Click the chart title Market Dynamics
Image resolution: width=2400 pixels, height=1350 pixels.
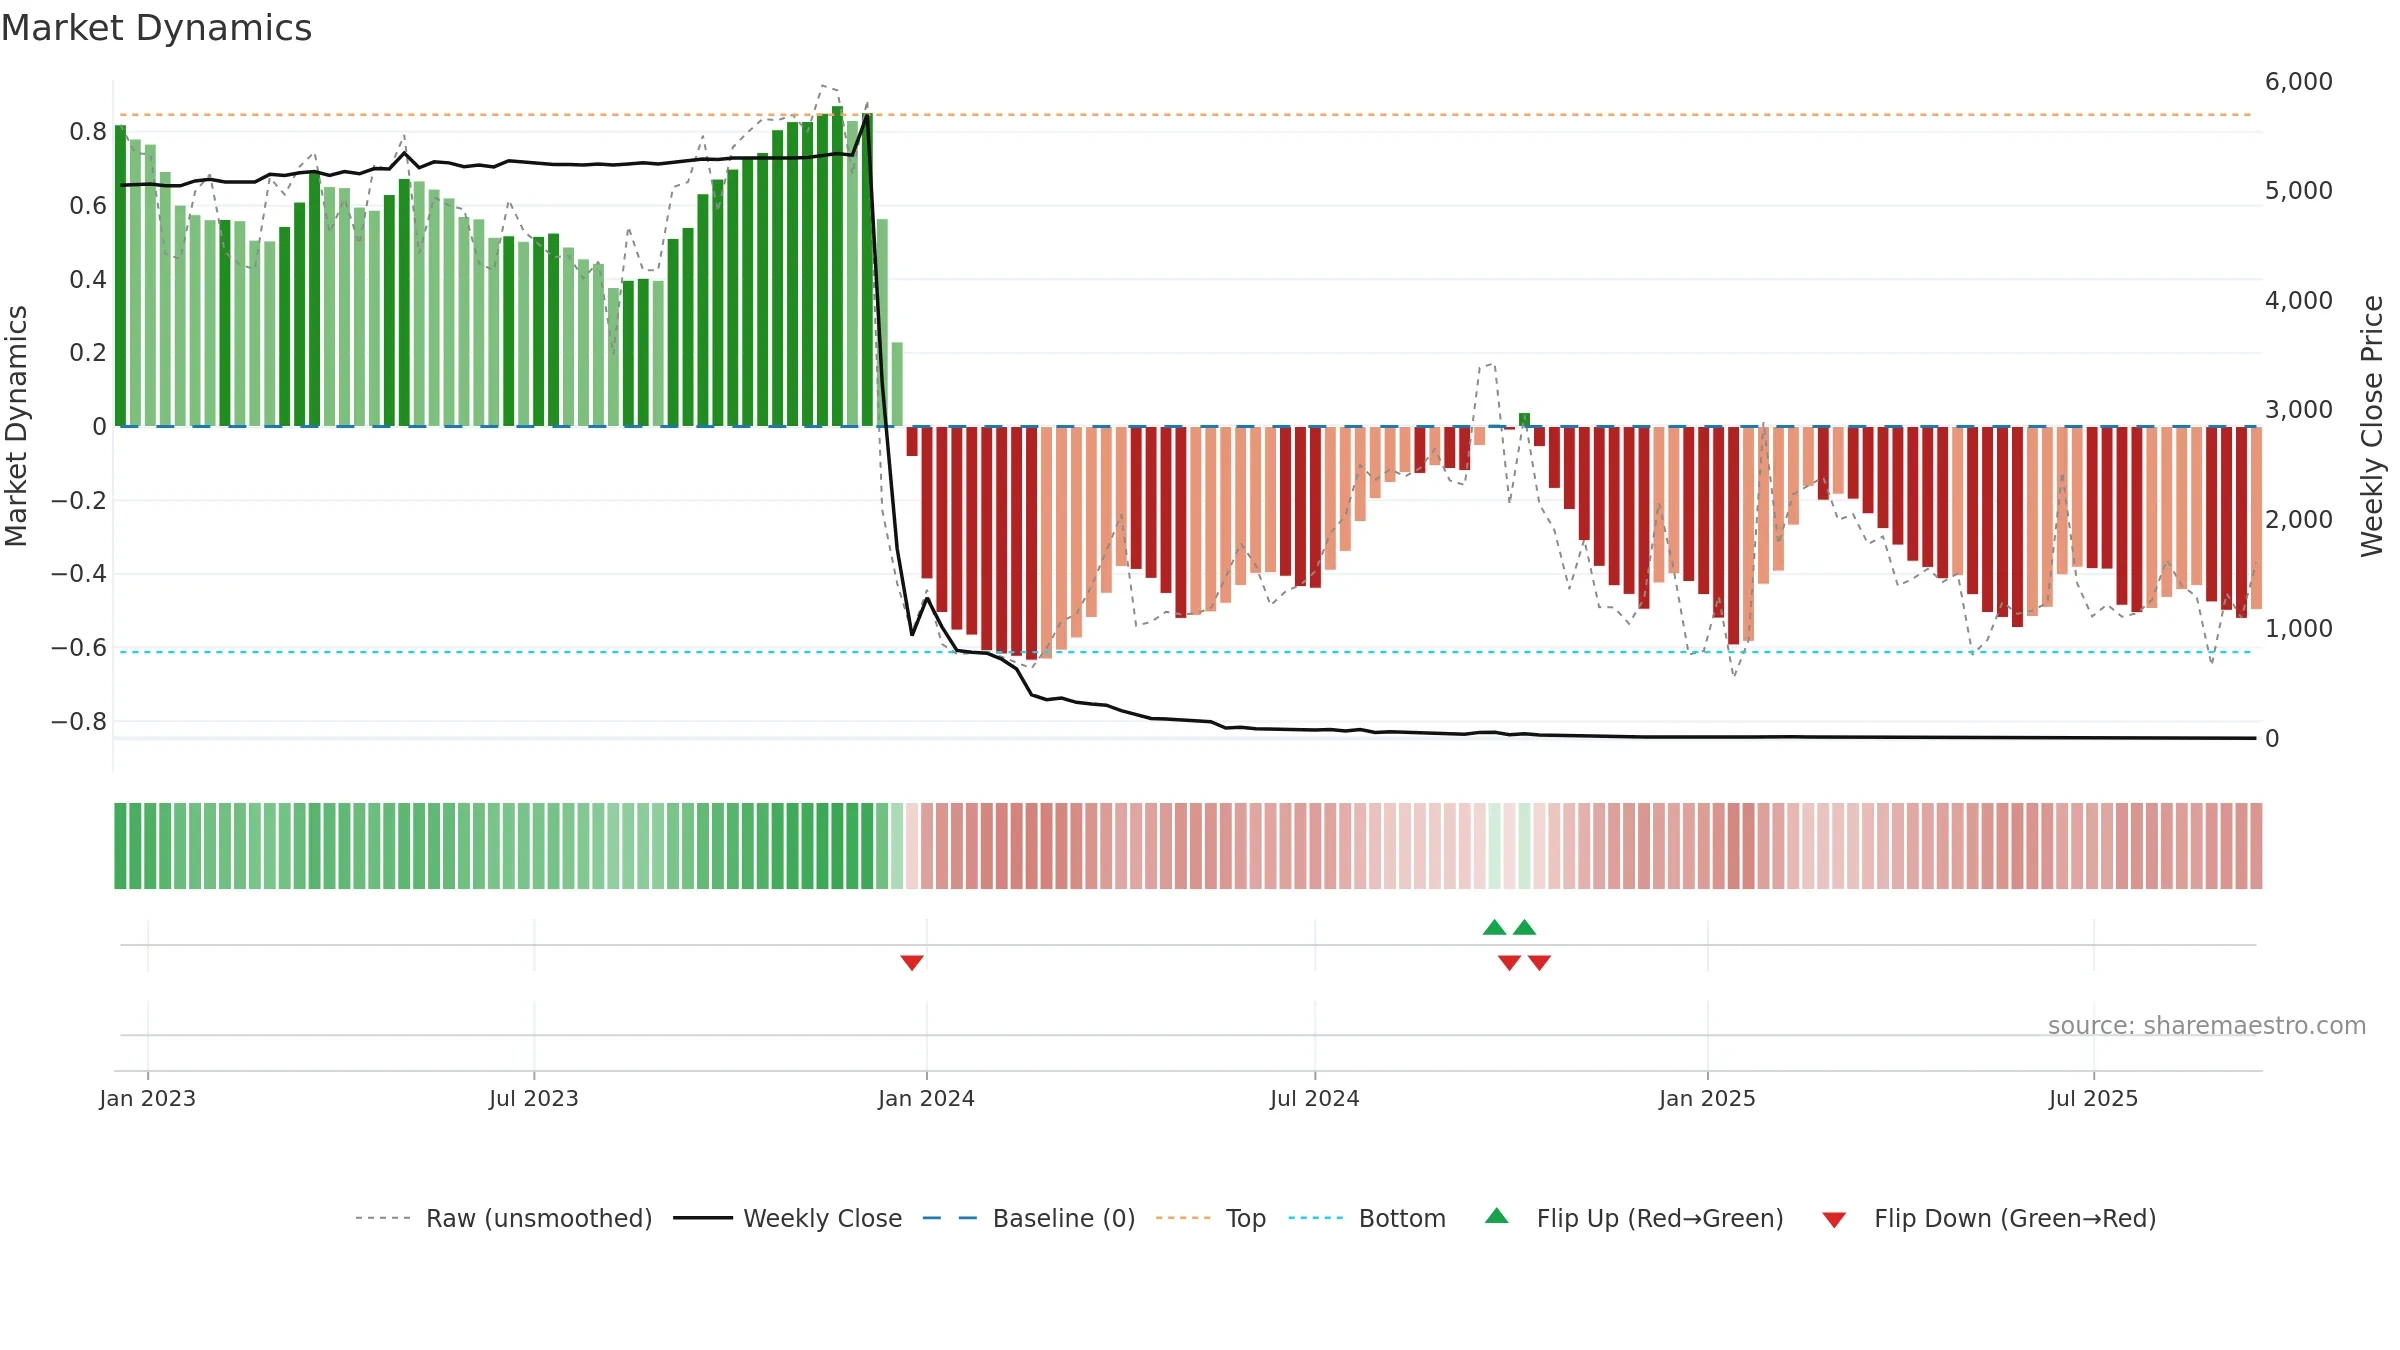tap(156, 28)
